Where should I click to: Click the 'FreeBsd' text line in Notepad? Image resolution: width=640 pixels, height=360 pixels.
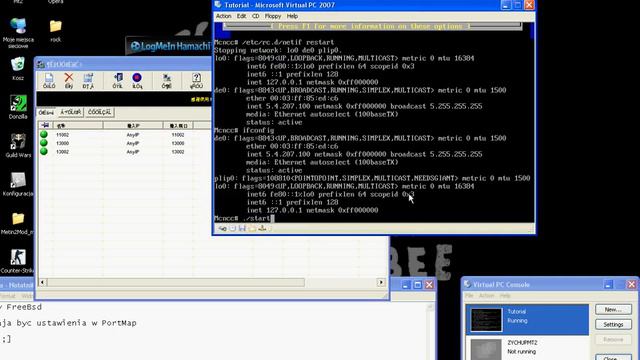(24, 307)
